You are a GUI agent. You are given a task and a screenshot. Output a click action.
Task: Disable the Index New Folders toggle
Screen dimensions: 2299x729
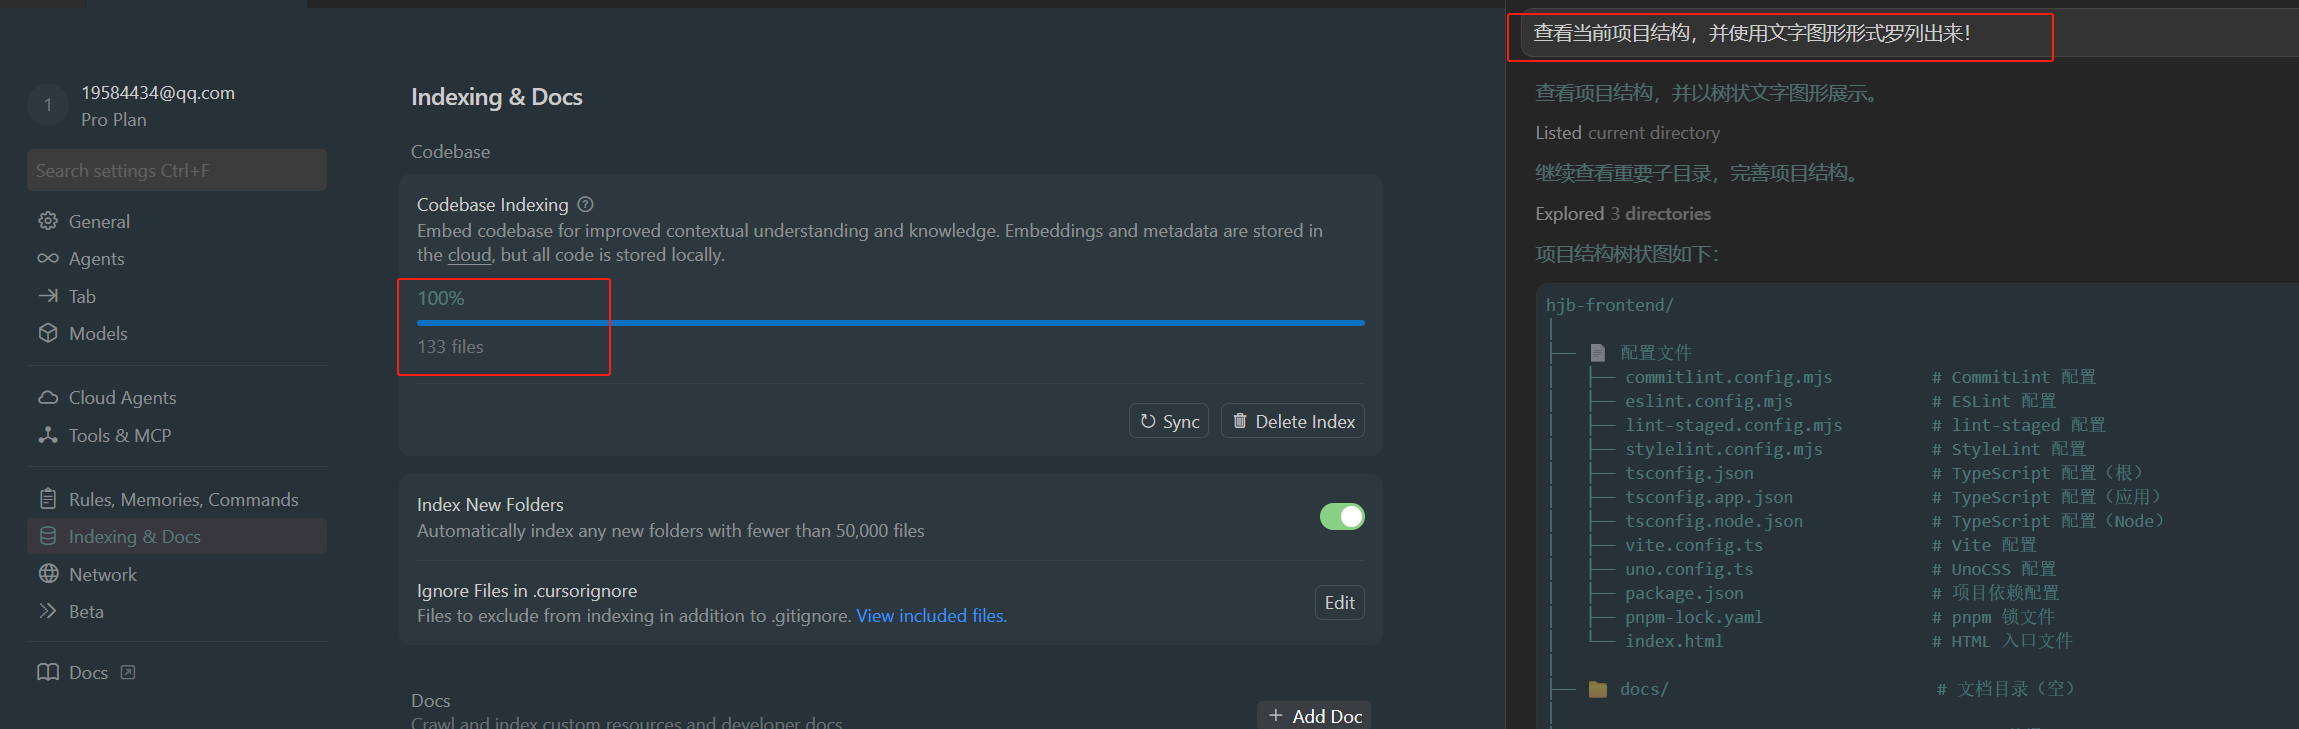coord(1341,517)
